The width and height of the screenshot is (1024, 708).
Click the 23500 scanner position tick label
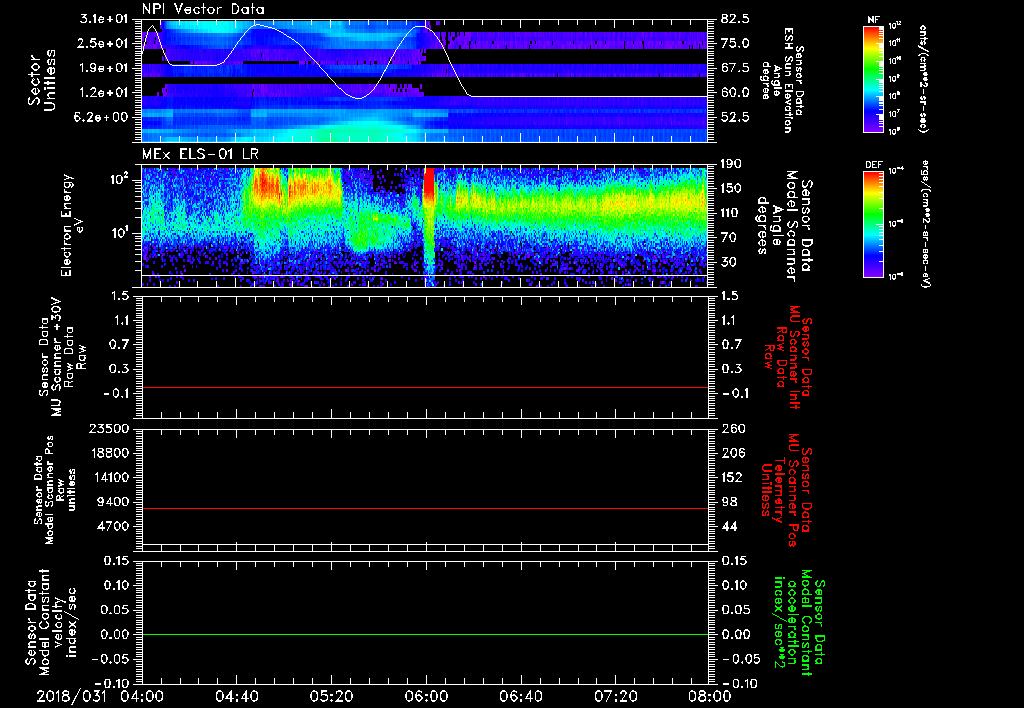[x=109, y=428]
